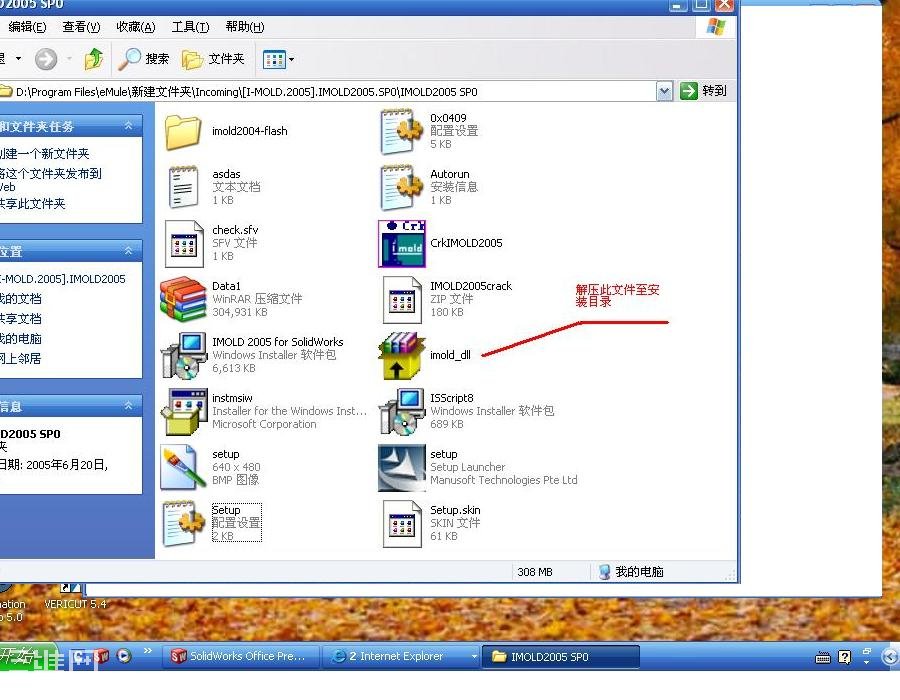Open My Computer (我的电脑) sidebar link

[21, 339]
